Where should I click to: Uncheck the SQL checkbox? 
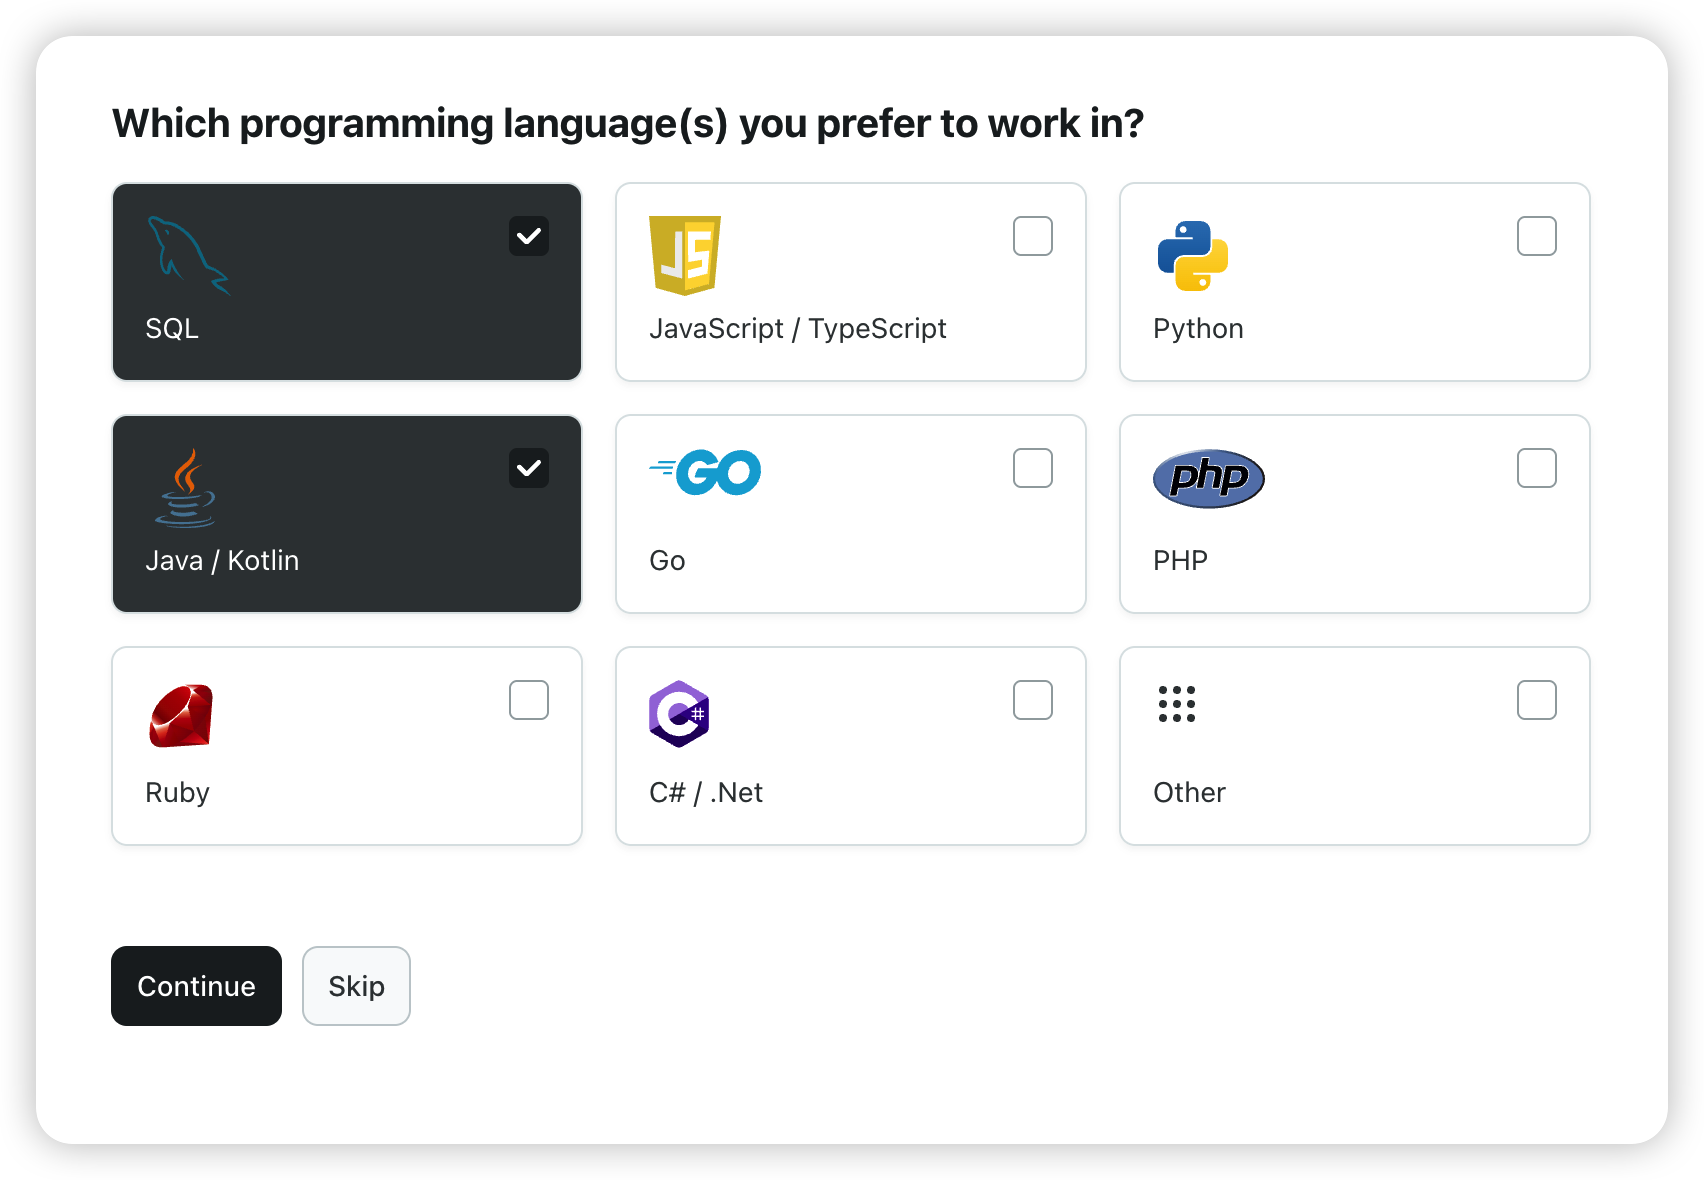[529, 236]
